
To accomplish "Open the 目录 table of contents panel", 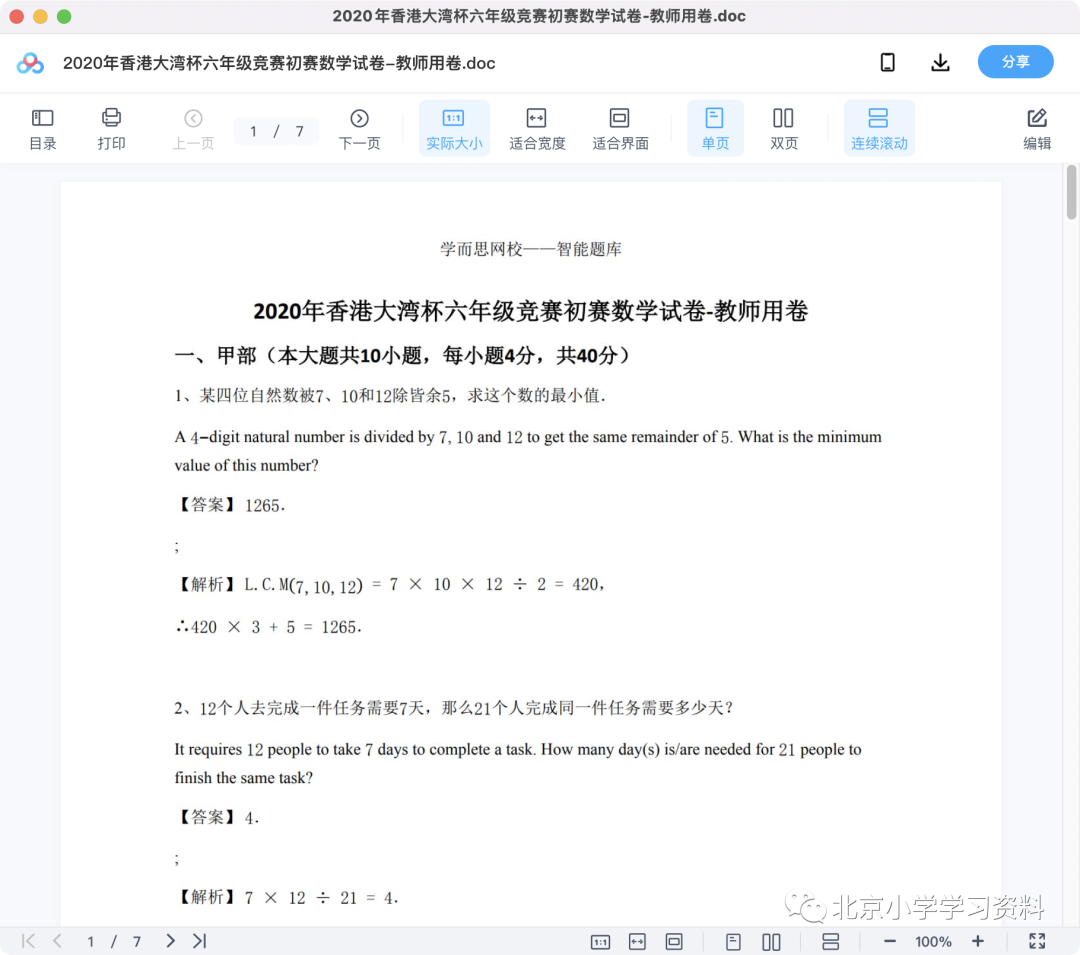I will click(x=43, y=129).
